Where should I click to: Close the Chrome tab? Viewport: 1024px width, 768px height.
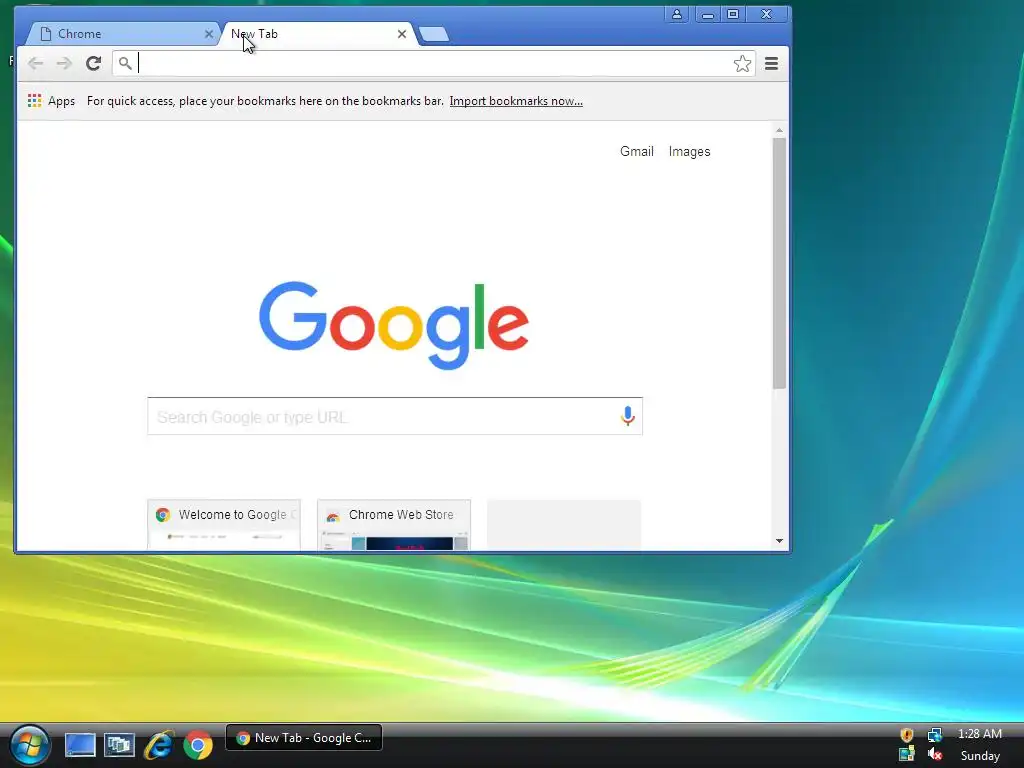209,34
